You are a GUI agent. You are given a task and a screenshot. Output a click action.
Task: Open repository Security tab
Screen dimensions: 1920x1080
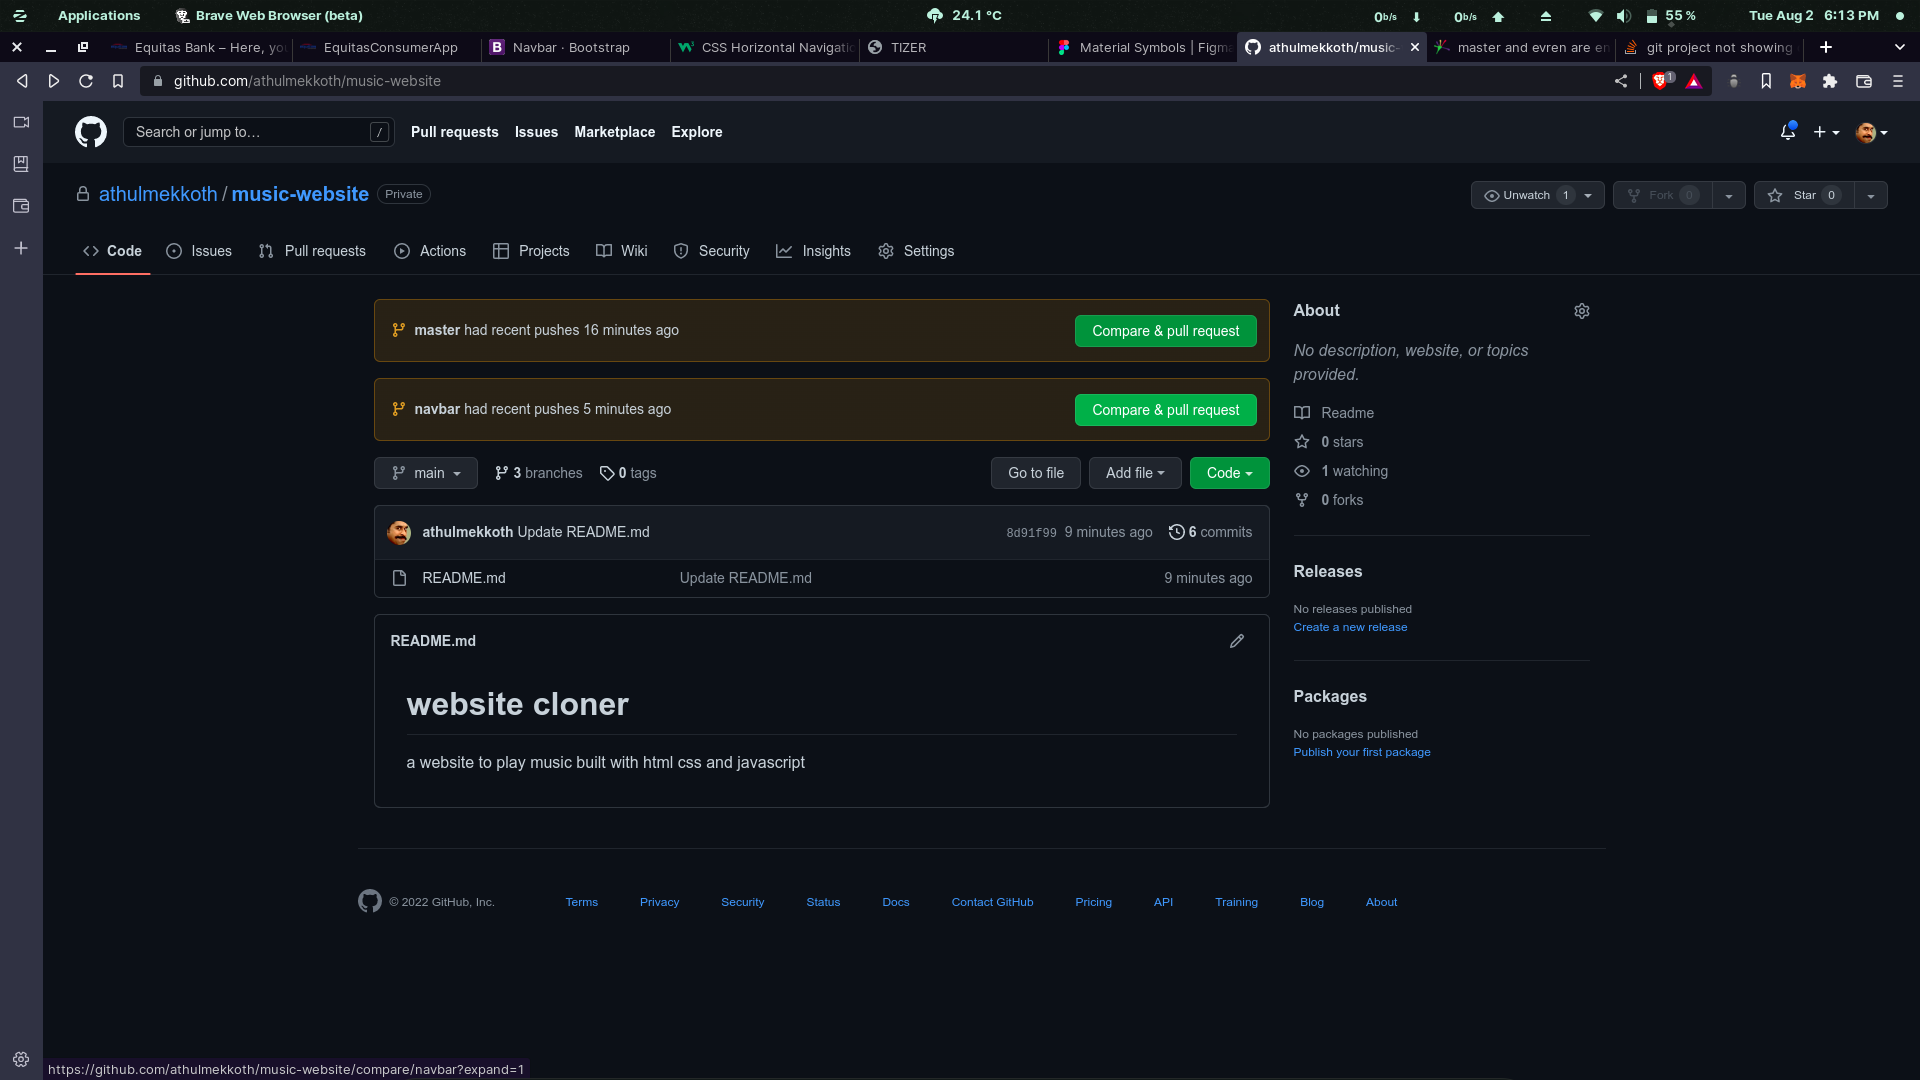click(712, 251)
